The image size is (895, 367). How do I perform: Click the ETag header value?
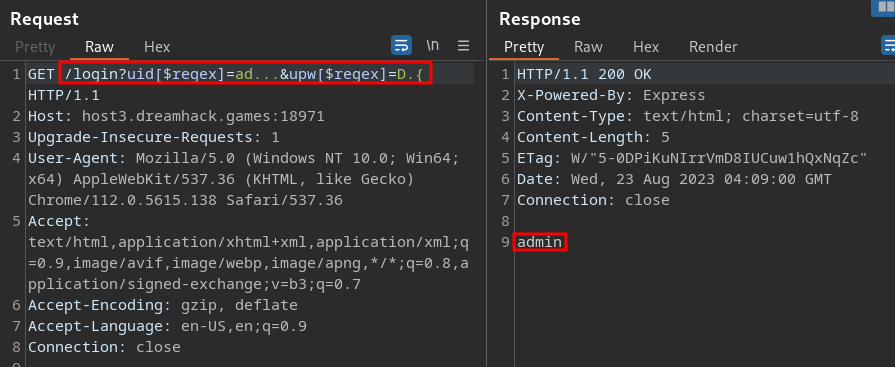tap(719, 158)
